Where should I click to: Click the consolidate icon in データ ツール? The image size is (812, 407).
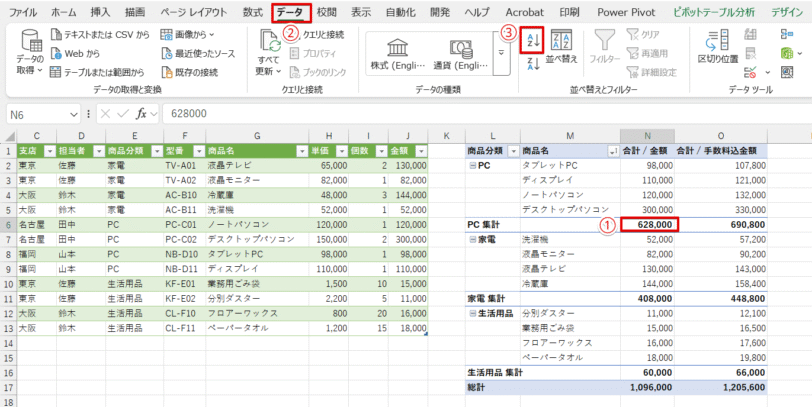coord(787,35)
